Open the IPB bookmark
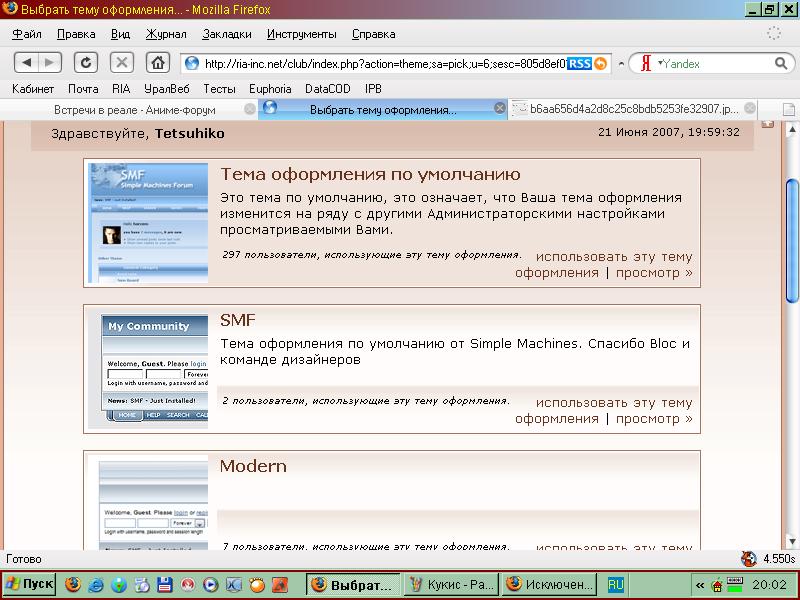This screenshot has height=600, width=800. pyautogui.click(x=373, y=89)
